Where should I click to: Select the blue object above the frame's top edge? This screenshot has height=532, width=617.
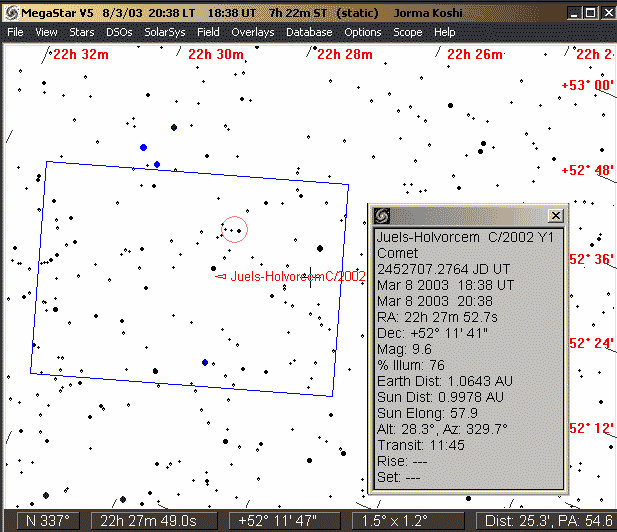click(144, 147)
